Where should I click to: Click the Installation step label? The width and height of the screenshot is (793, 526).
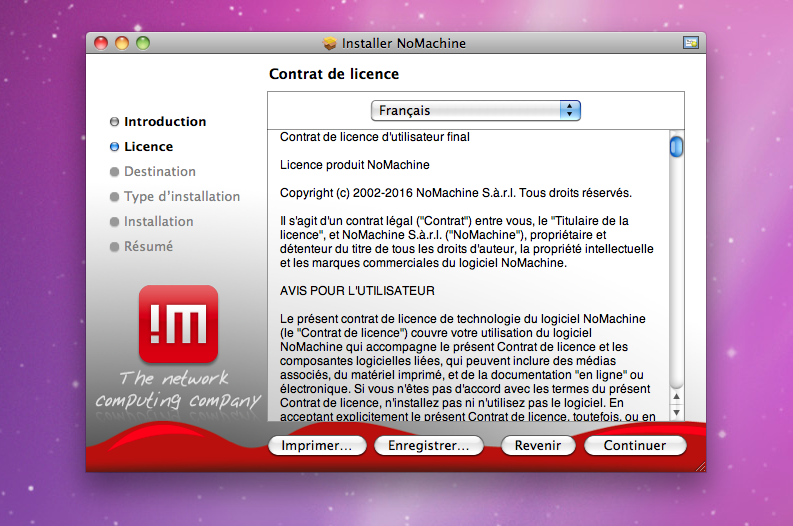[158, 222]
